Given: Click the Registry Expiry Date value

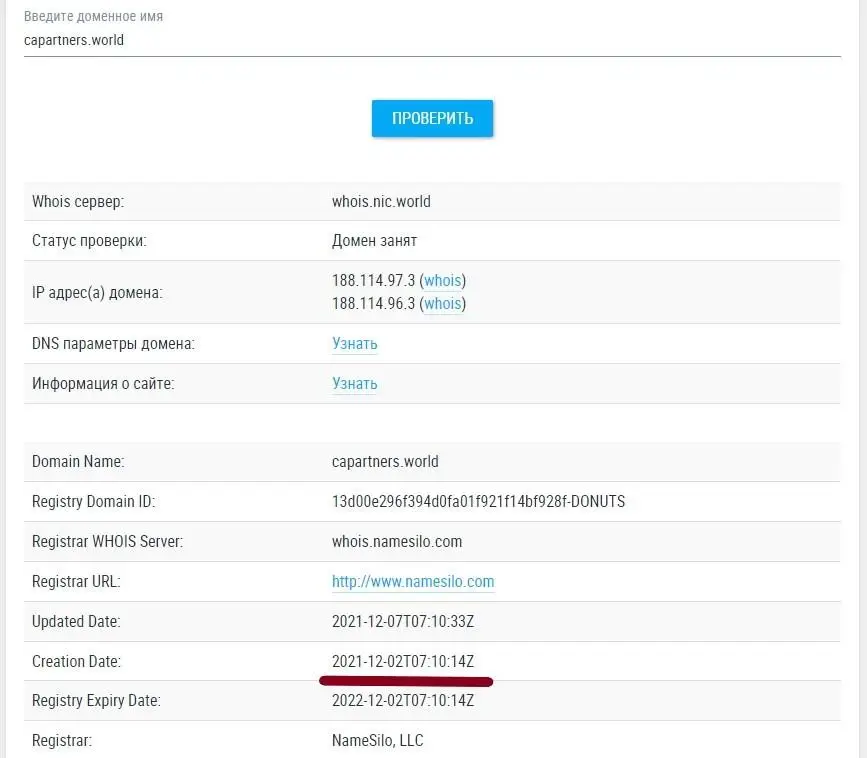Looking at the screenshot, I should [x=402, y=701].
